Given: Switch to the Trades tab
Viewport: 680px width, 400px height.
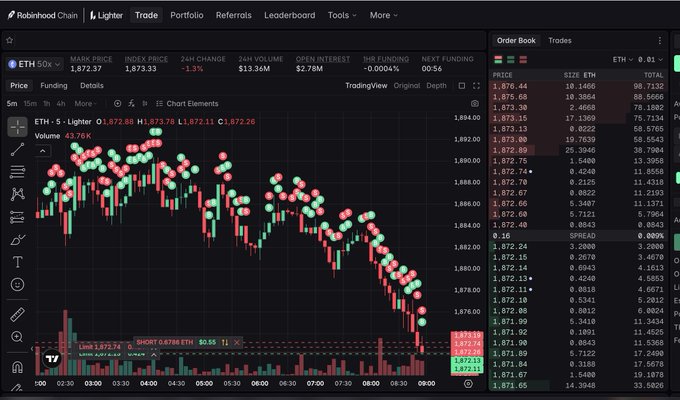Looking at the screenshot, I should [559, 40].
